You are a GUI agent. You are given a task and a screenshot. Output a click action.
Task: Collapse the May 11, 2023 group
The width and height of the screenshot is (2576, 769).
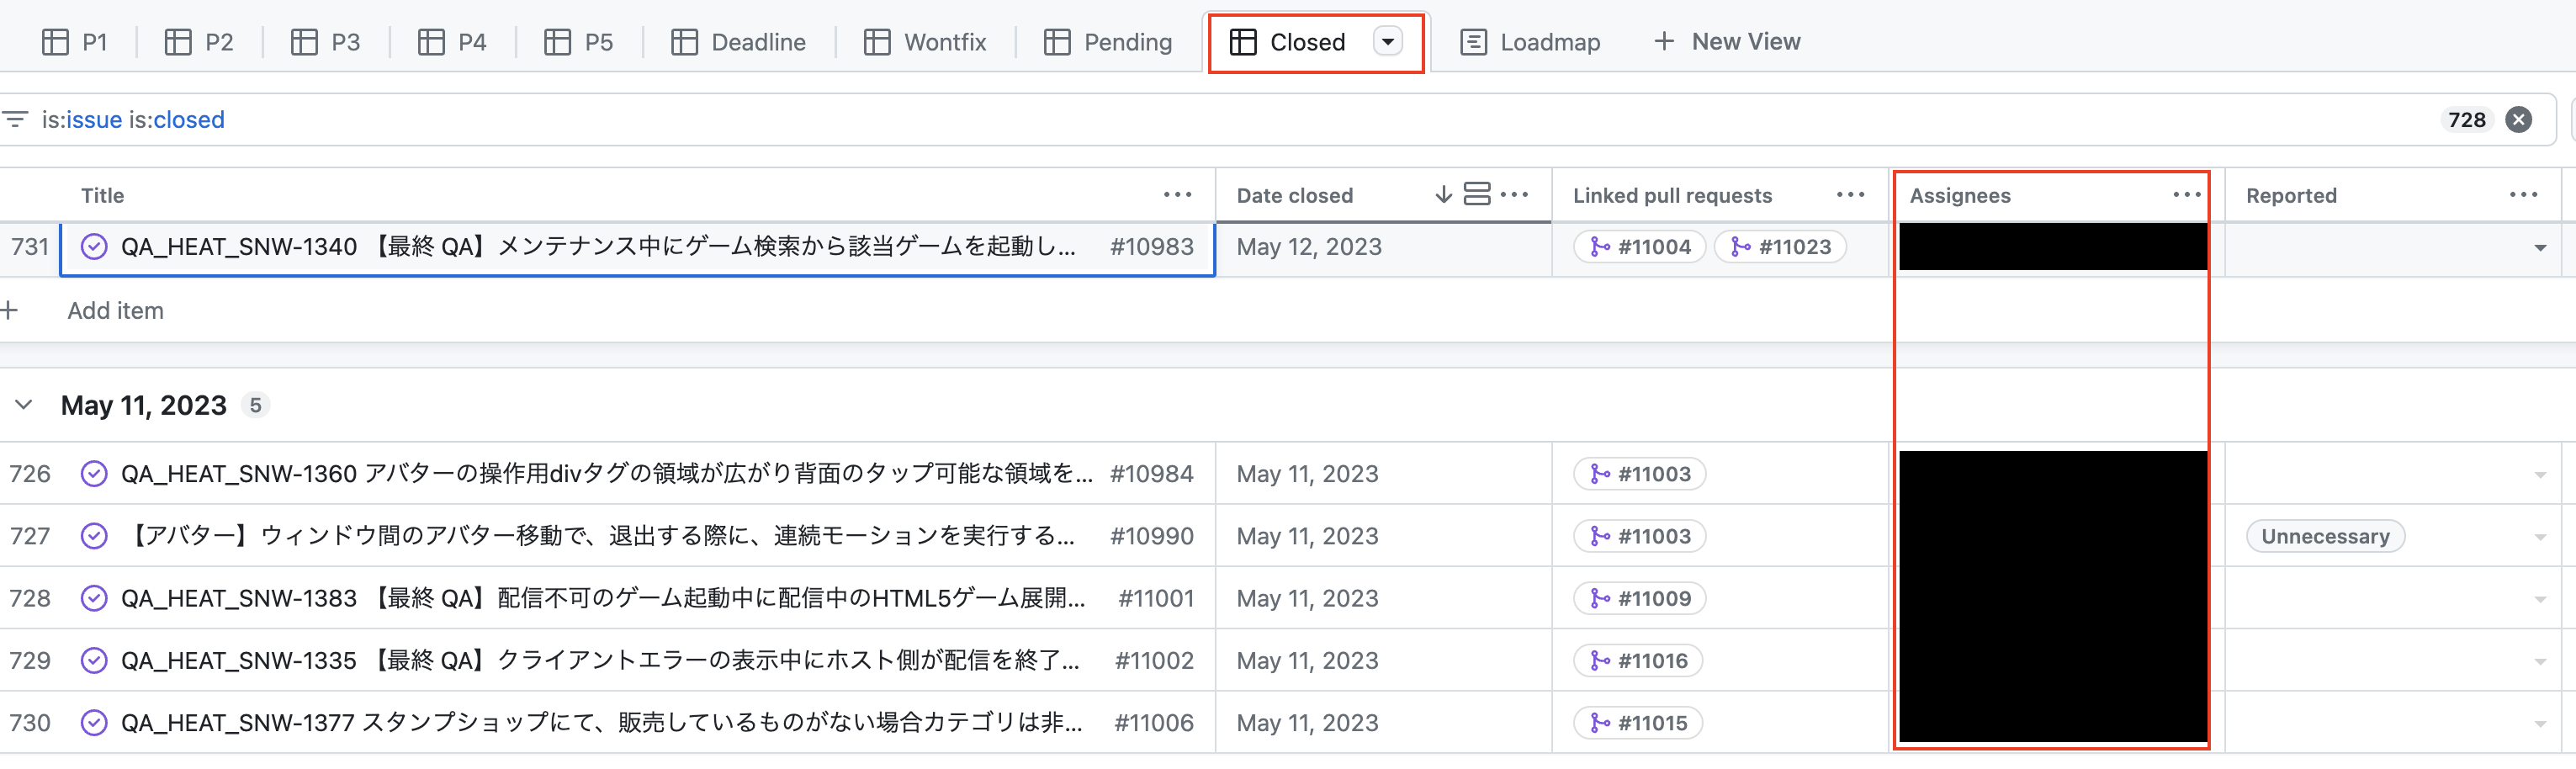(x=23, y=405)
